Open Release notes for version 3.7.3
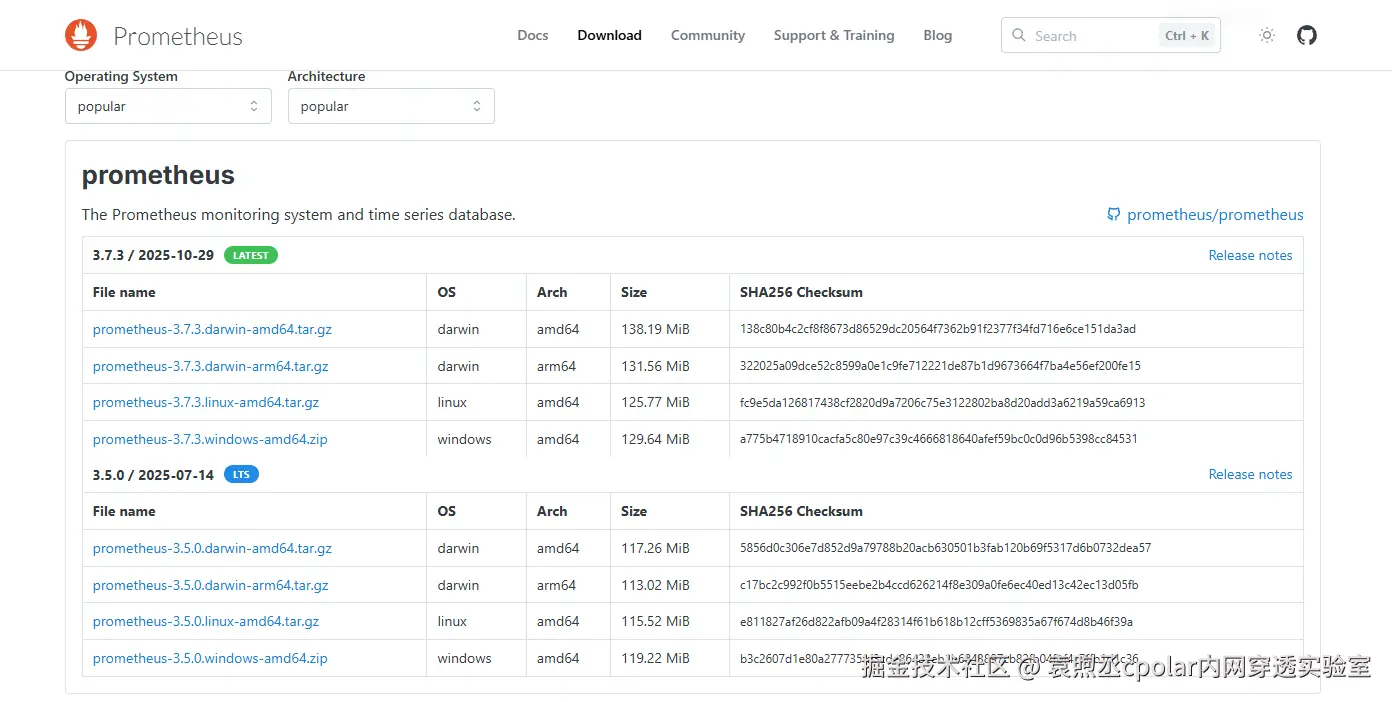The height and width of the screenshot is (702, 1392). (1250, 255)
